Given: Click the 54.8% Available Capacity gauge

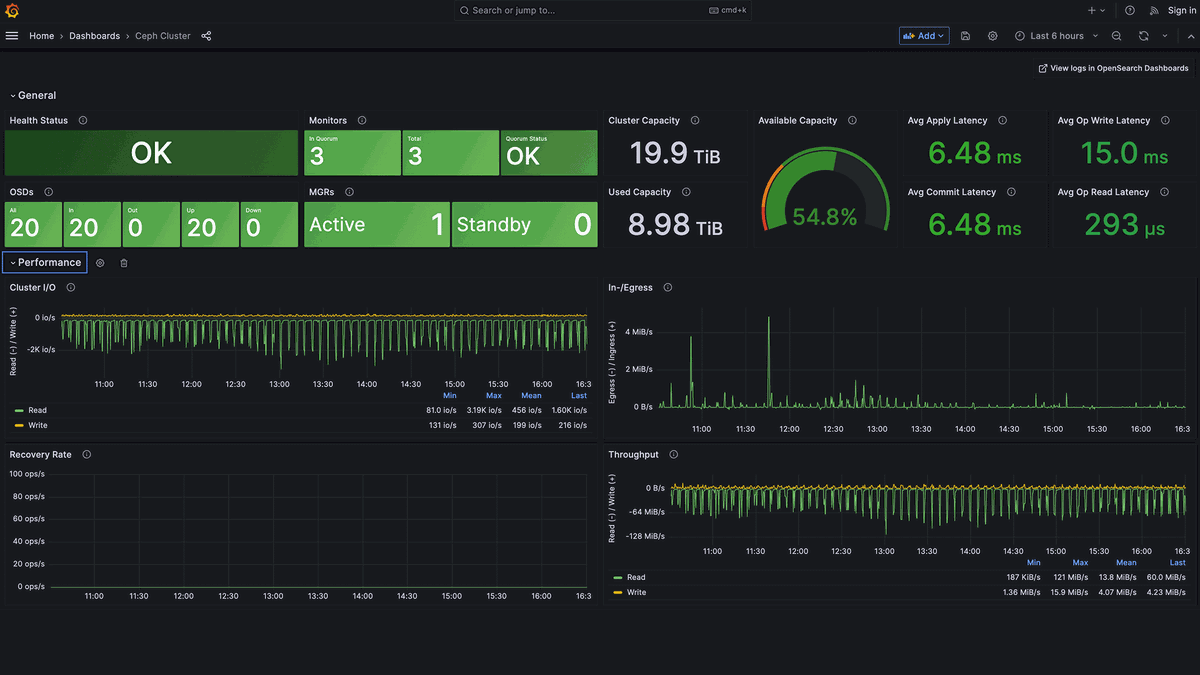Looking at the screenshot, I should click(825, 190).
